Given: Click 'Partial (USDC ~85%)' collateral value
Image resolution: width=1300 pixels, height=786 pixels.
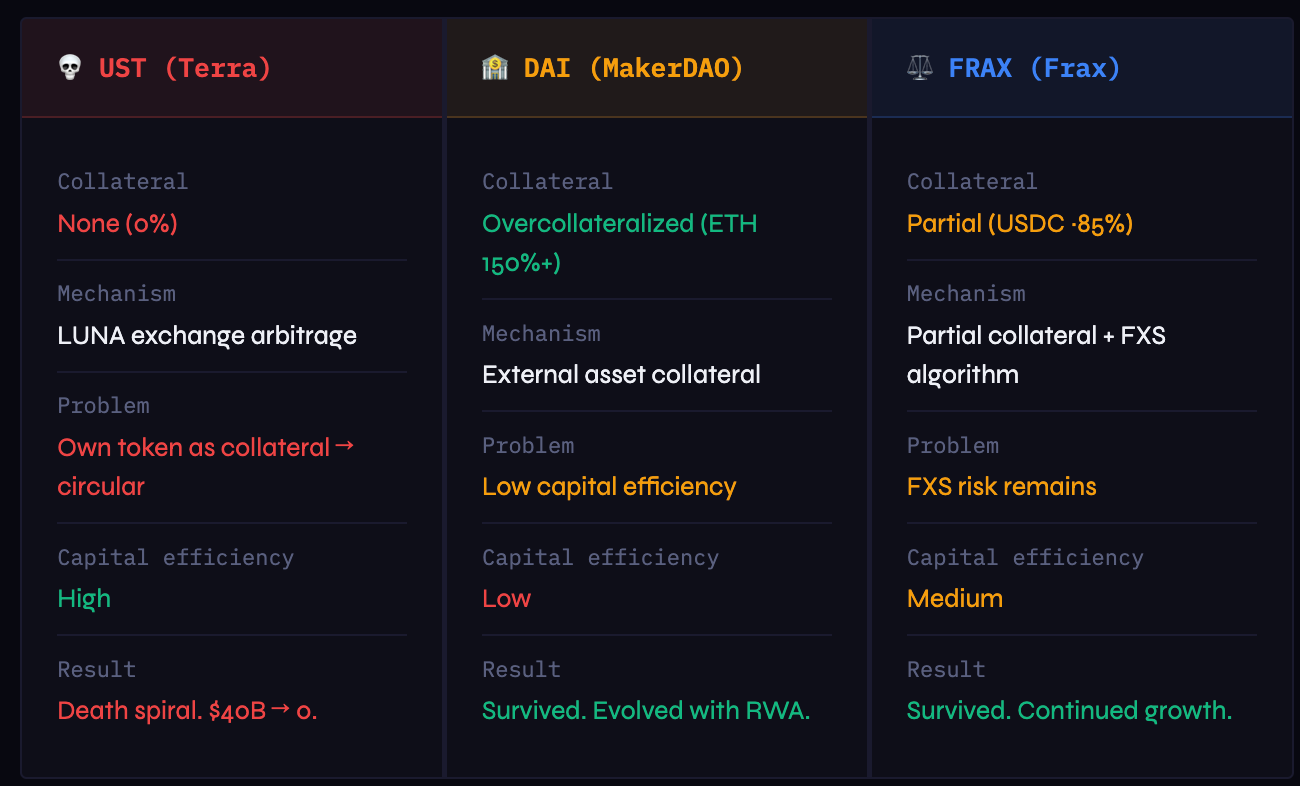Looking at the screenshot, I should (1020, 223).
